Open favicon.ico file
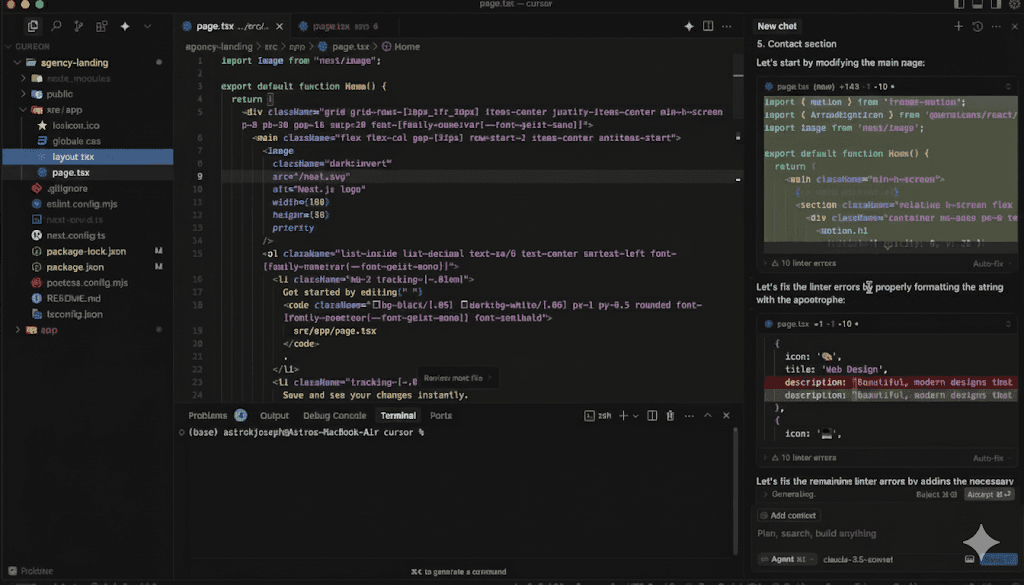The height and width of the screenshot is (585, 1024). pyautogui.click(x=76, y=125)
